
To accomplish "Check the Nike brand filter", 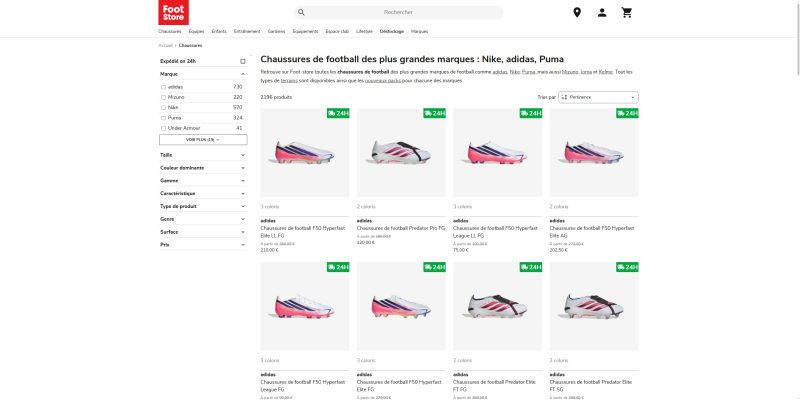I will (x=163, y=108).
